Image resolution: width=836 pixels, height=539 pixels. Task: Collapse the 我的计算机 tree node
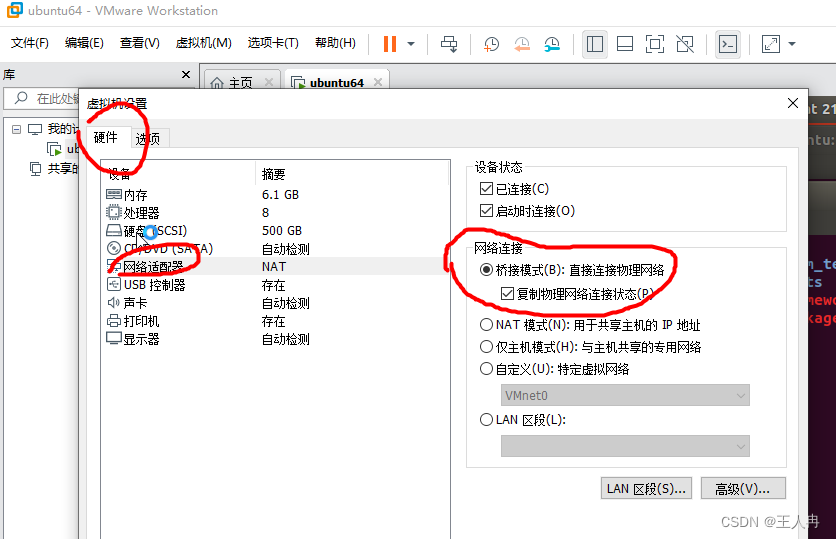pyautogui.click(x=17, y=129)
